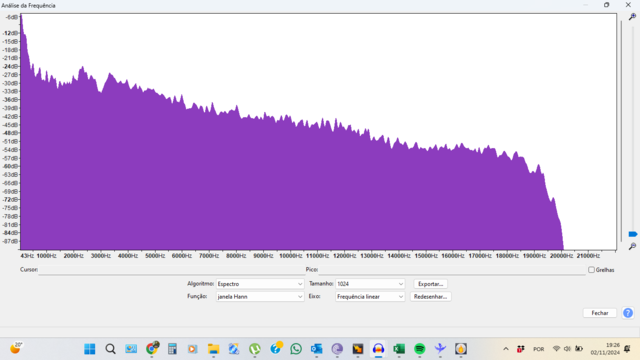Open Excel from the taskbar
The height and width of the screenshot is (360, 640).
(399, 349)
